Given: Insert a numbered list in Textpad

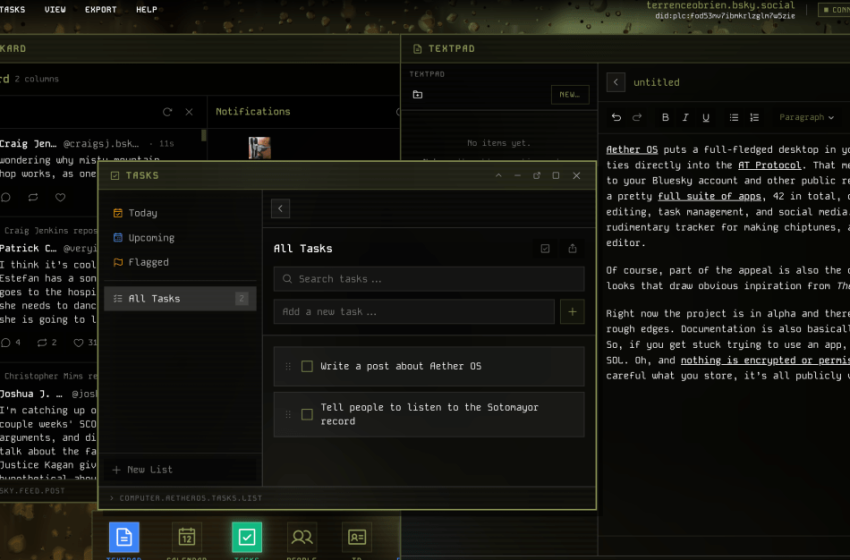Looking at the screenshot, I should tap(754, 118).
